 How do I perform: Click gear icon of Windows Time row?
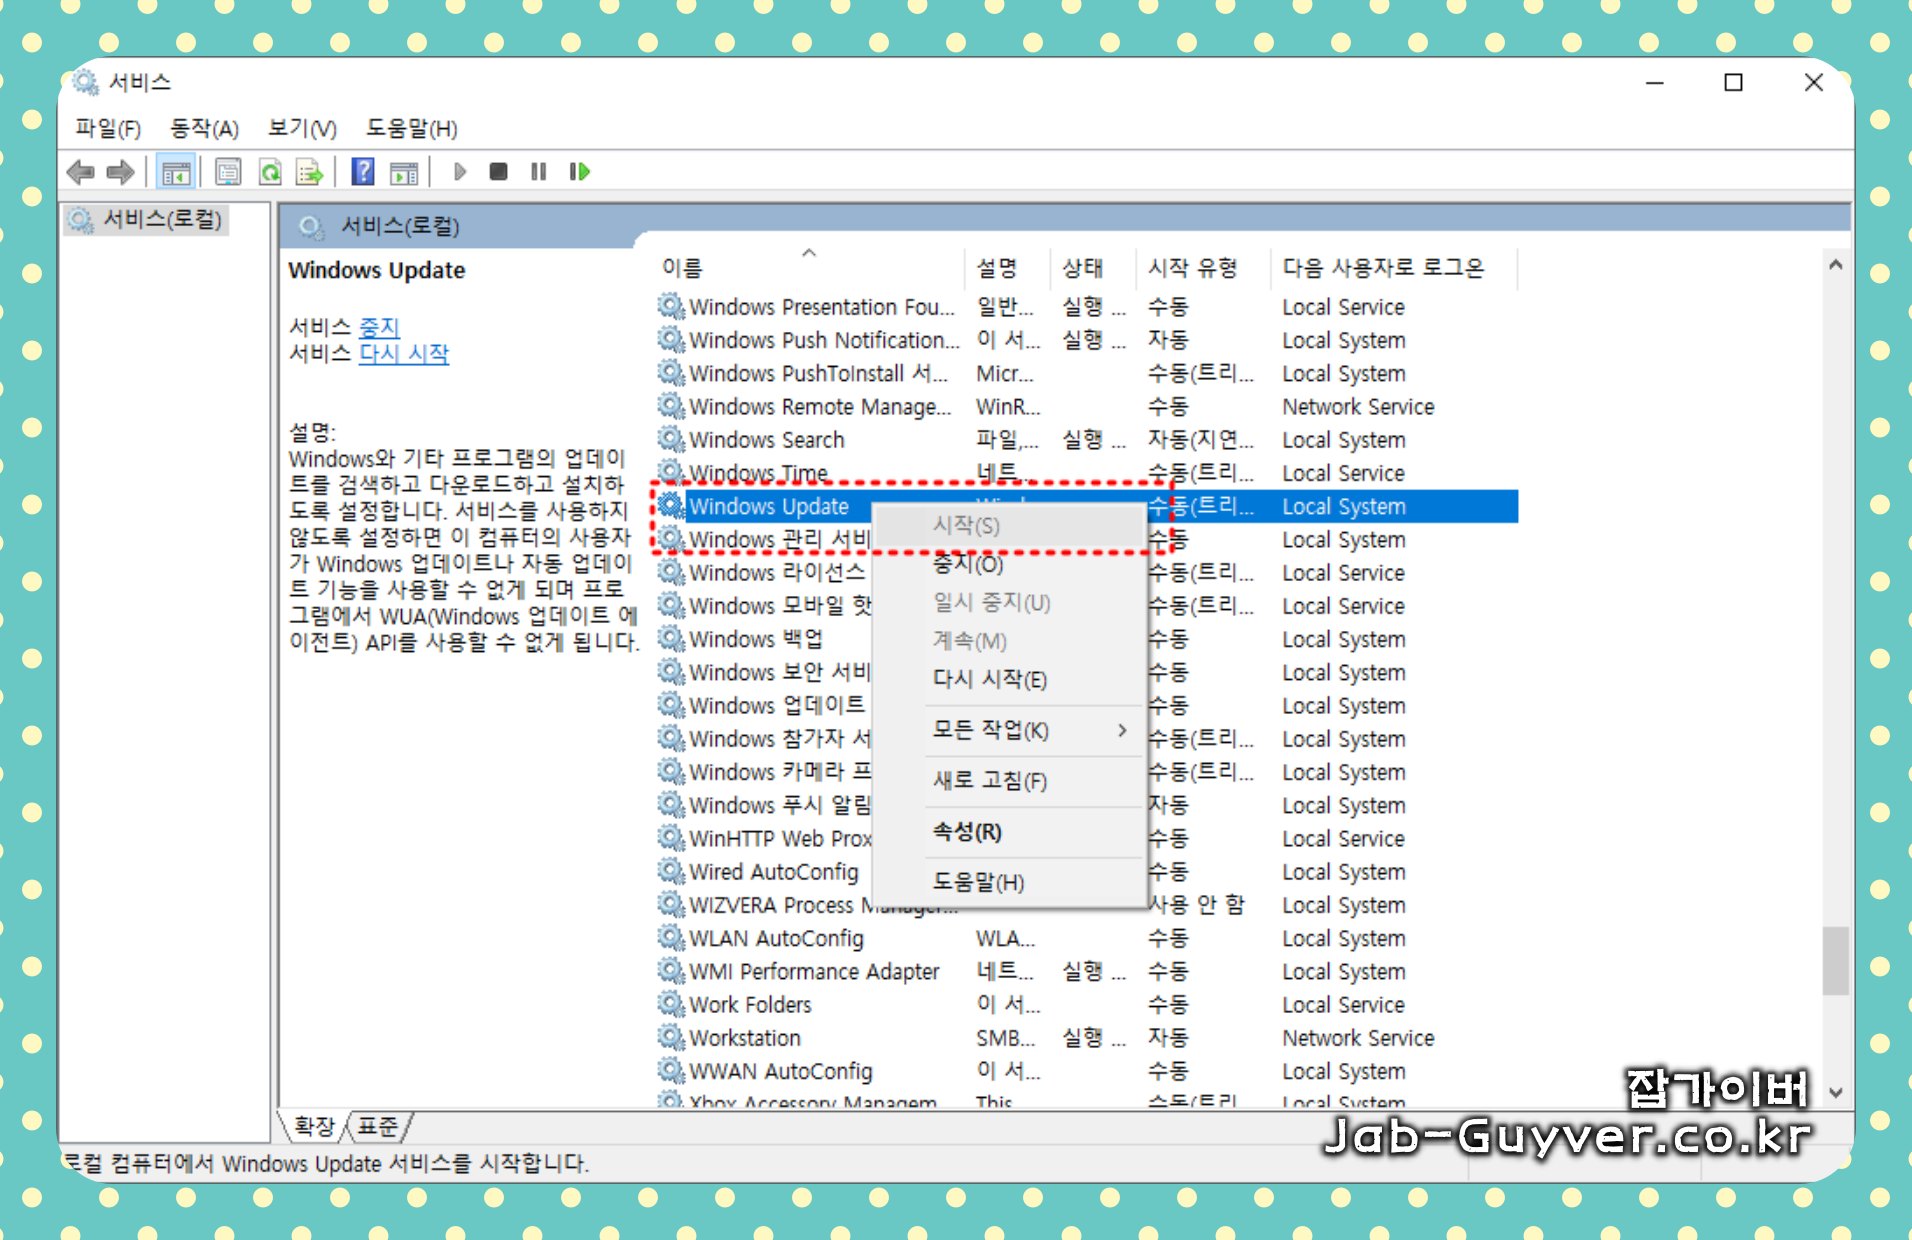[671, 470]
